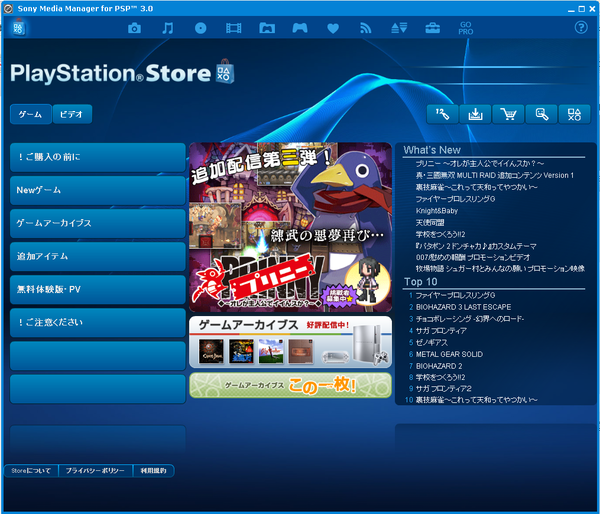The image size is (600, 514).
Task: Open METAL GEAR SOLID in Top 10
Action: point(449,354)
